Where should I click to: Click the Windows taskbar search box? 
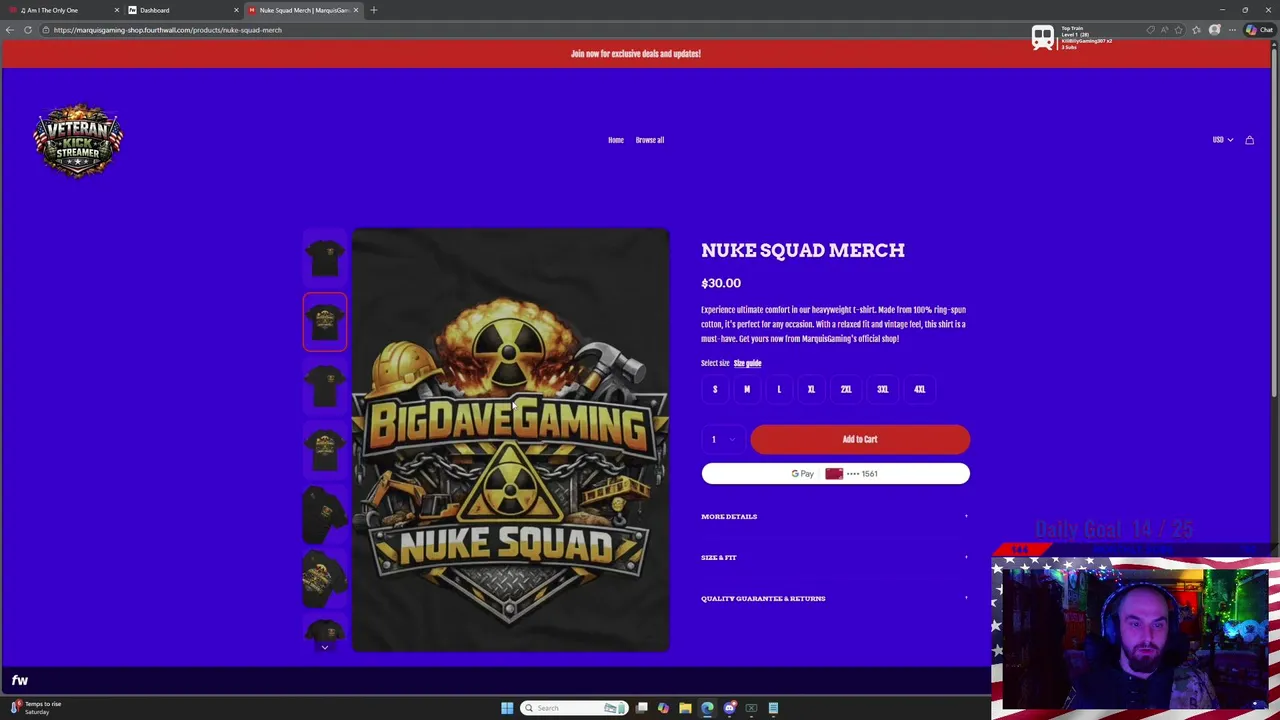pos(575,708)
